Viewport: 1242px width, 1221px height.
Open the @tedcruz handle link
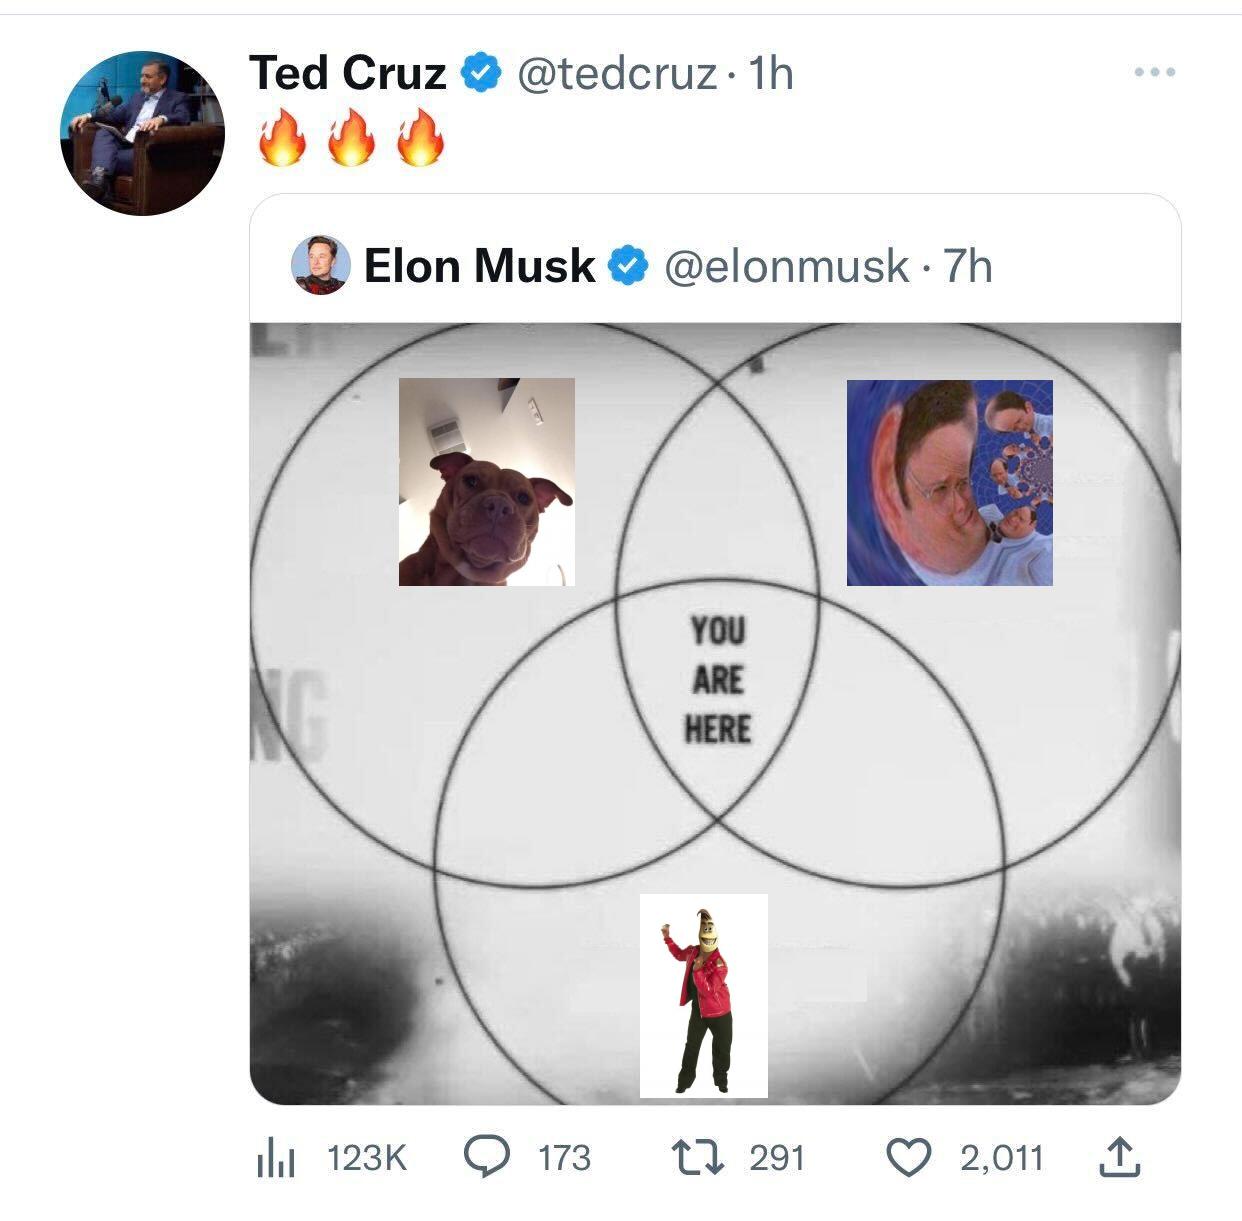pos(616,73)
